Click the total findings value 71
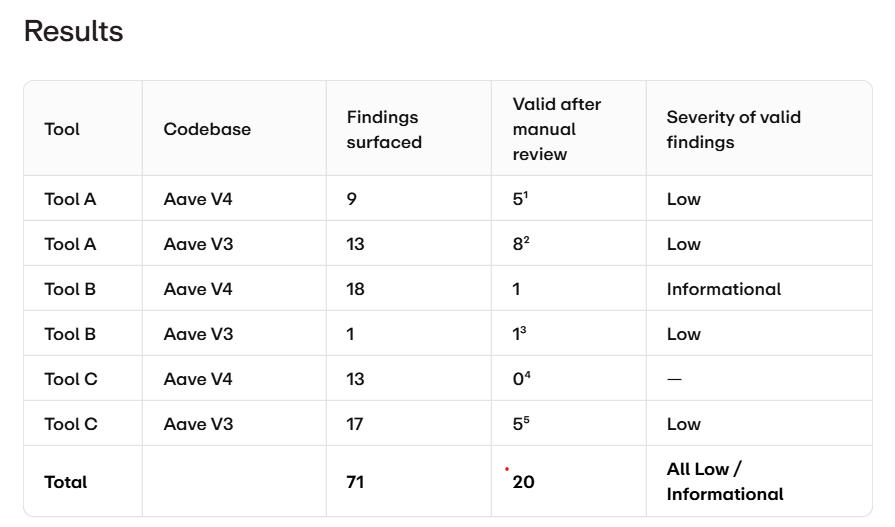The height and width of the screenshot is (527, 895). click(355, 482)
